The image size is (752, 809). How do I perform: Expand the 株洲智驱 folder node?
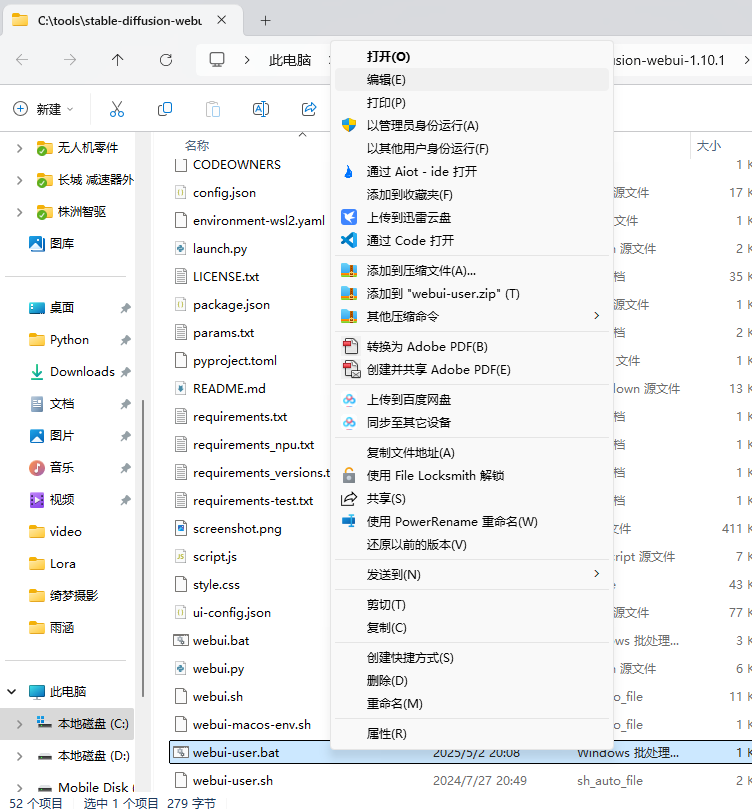19,212
